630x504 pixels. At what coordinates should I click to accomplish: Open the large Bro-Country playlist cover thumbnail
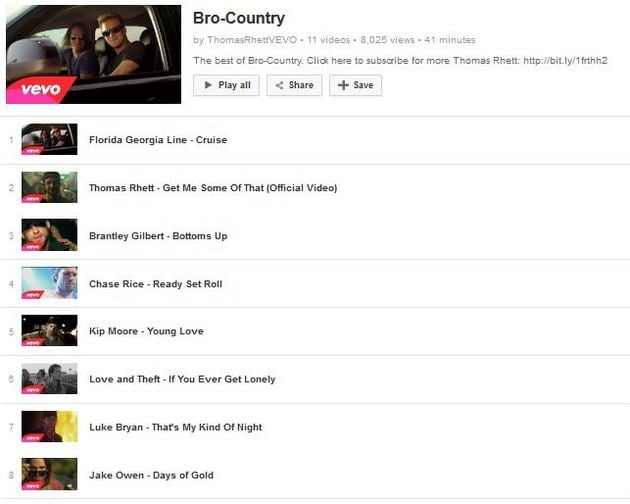point(94,54)
